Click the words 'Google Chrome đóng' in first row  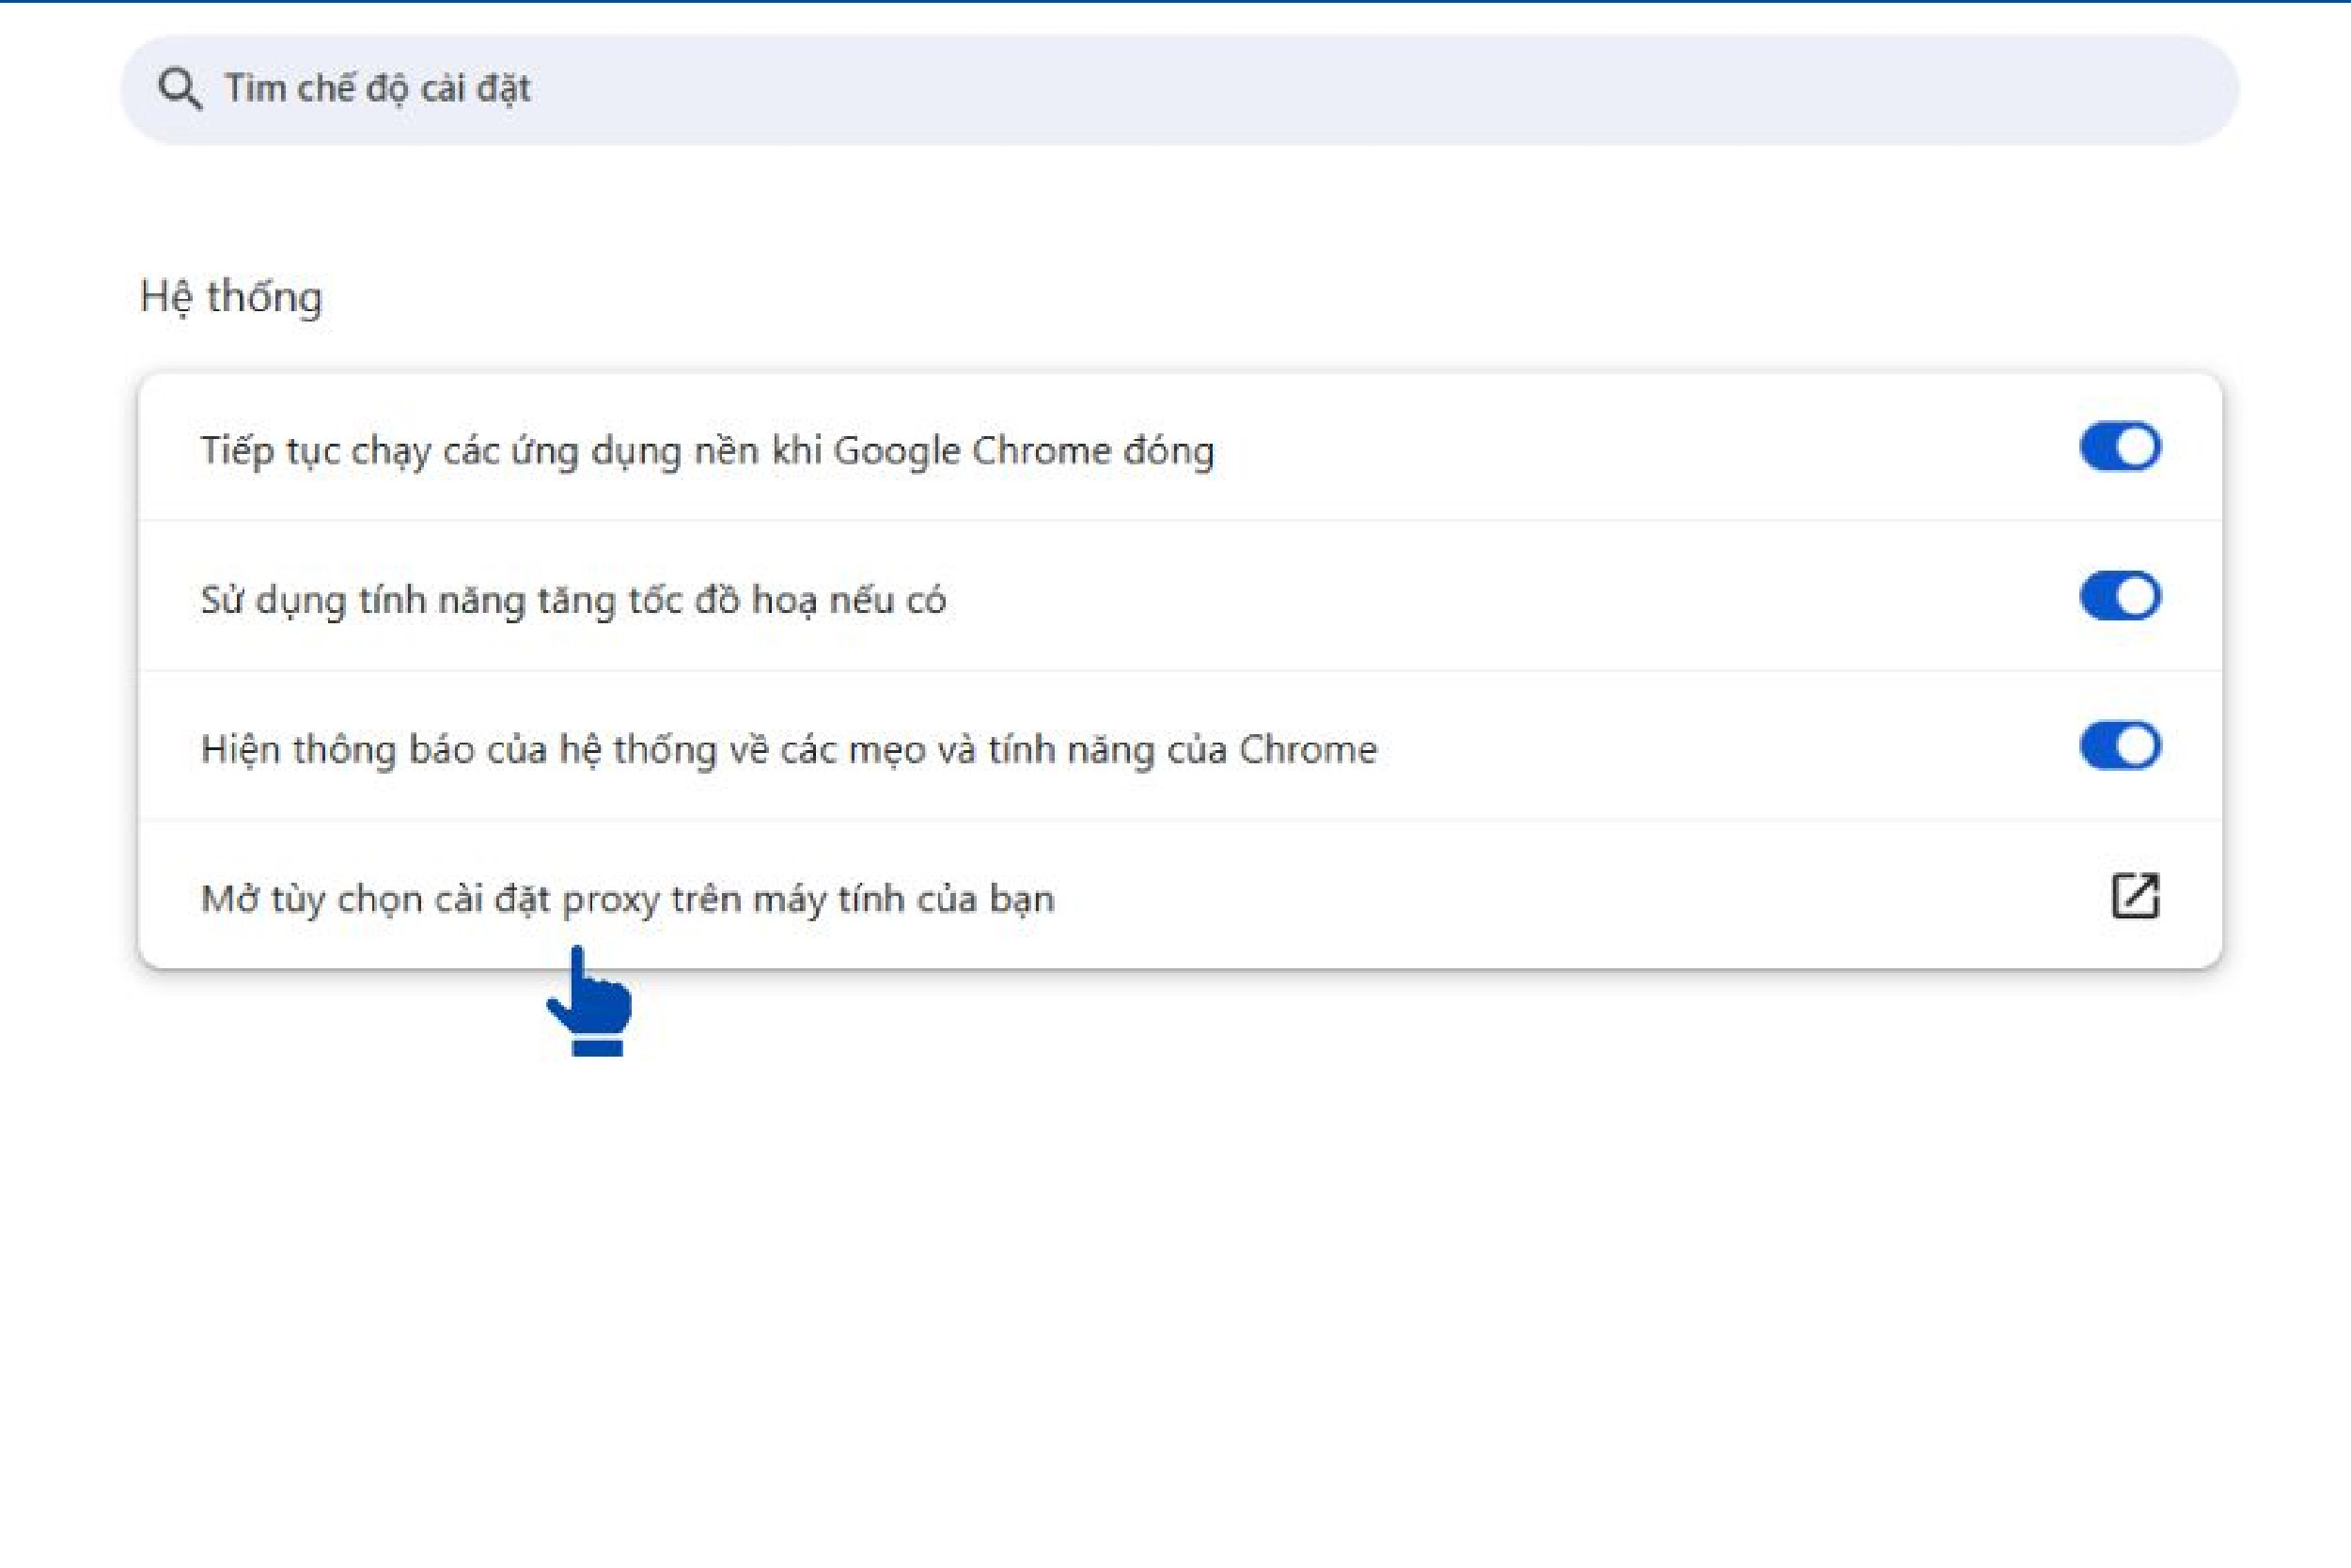pyautogui.click(x=1023, y=451)
